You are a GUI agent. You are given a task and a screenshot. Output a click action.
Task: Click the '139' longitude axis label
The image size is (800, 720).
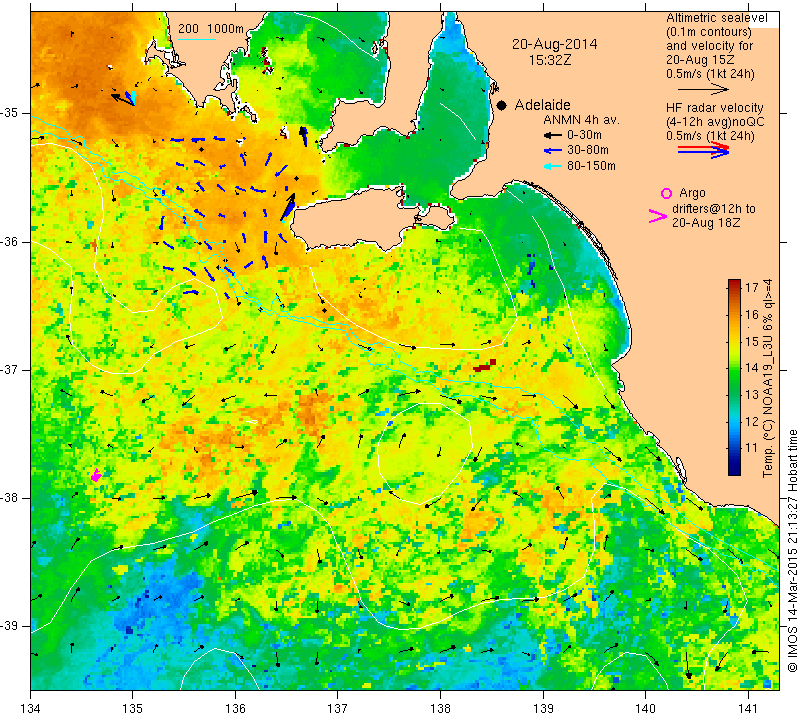543,709
